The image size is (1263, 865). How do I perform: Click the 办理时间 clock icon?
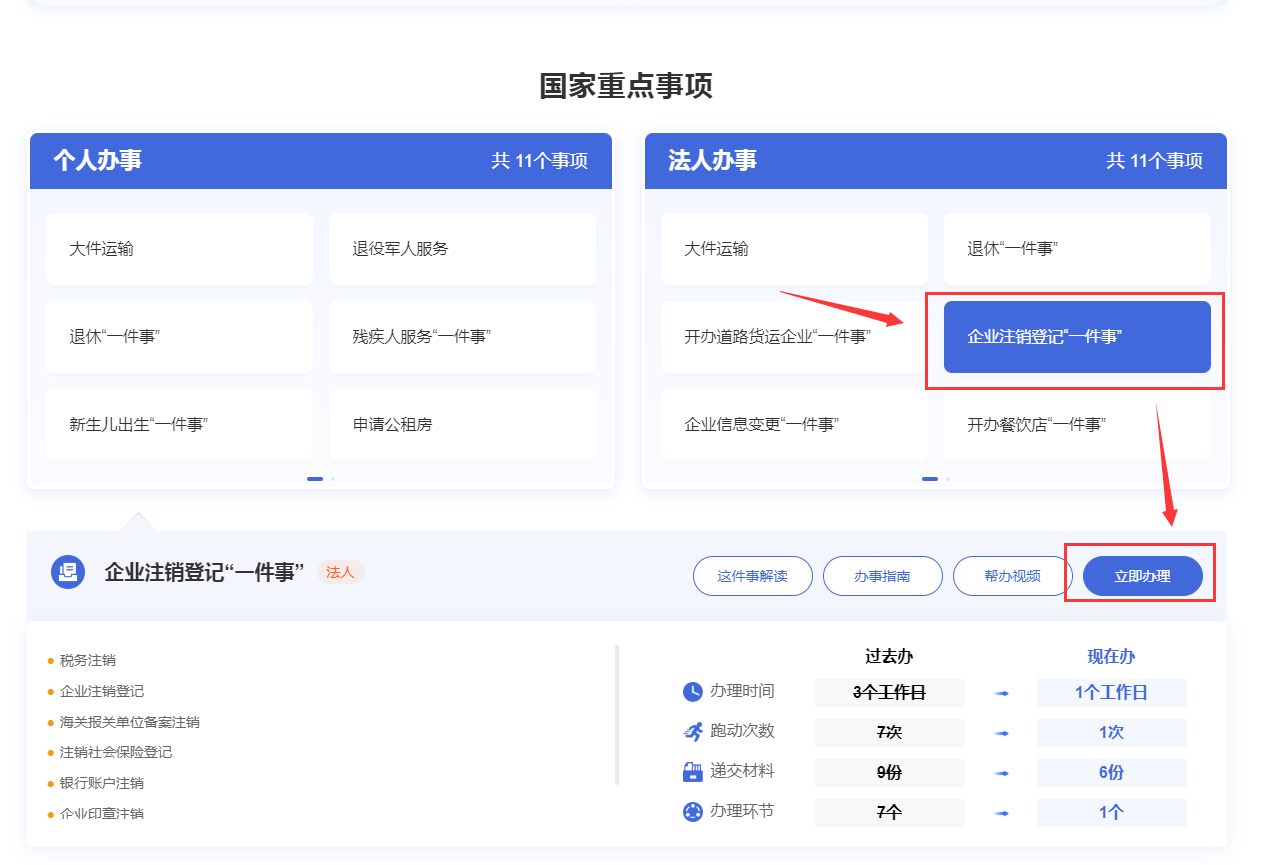(x=693, y=692)
